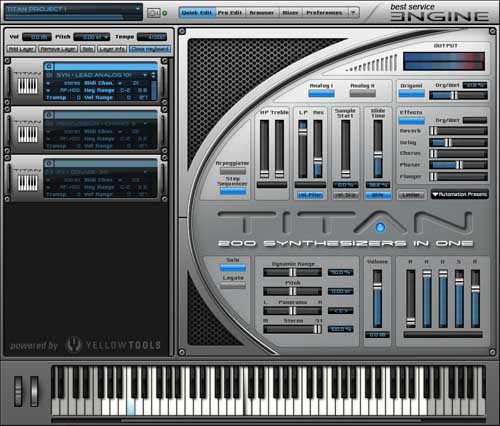Click the keyboard icon of the second layer

(28, 135)
